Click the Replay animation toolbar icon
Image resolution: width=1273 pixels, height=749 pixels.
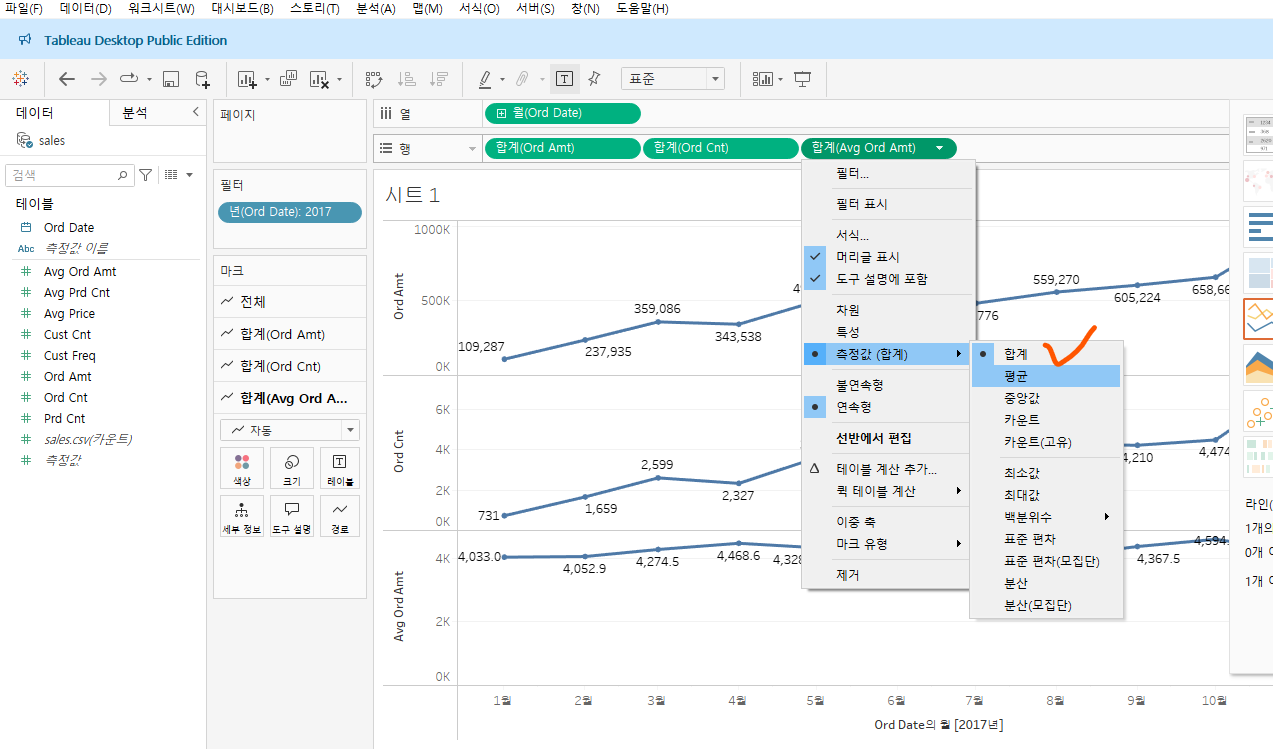click(x=130, y=78)
